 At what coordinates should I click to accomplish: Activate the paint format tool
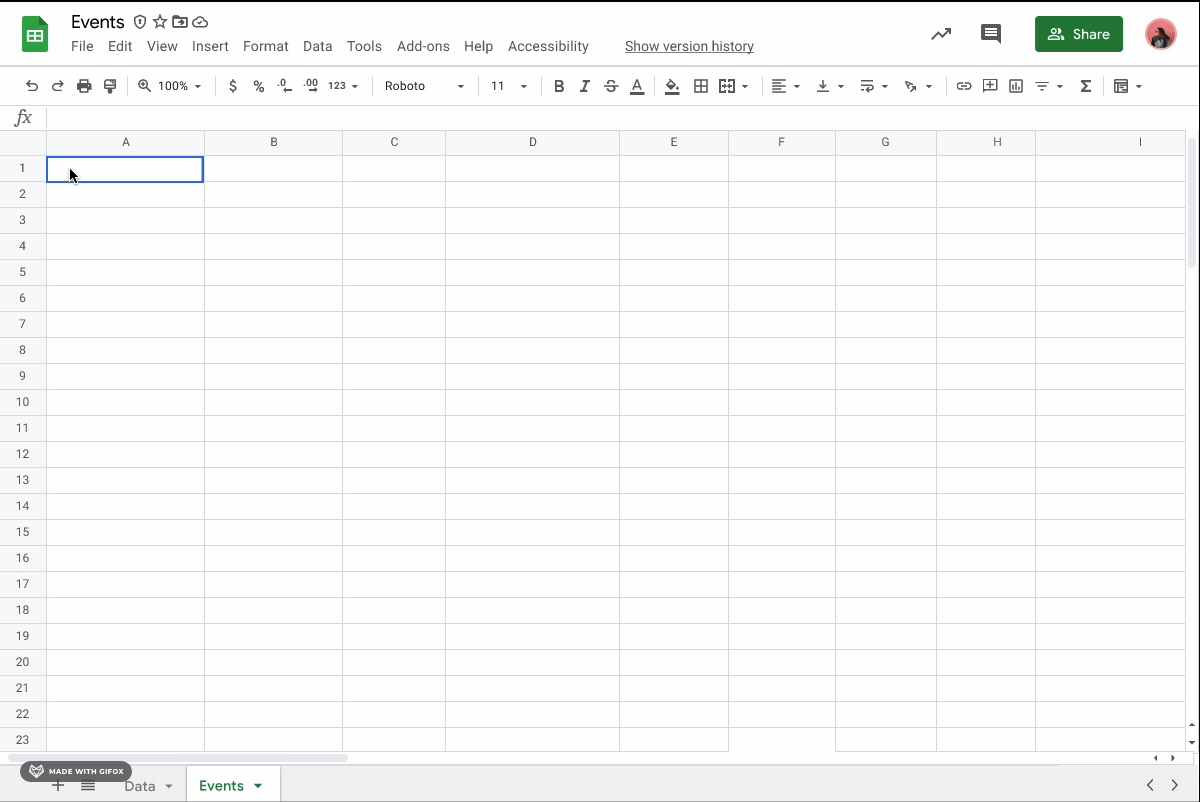(x=110, y=86)
